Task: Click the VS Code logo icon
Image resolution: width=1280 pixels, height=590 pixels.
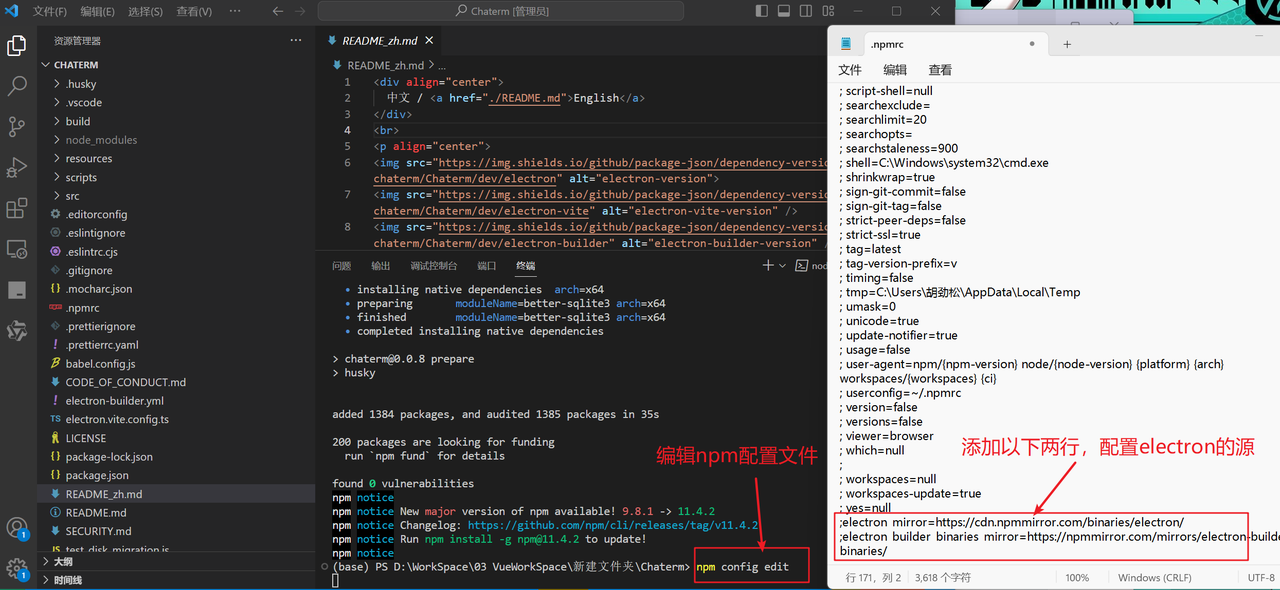Action: click(12, 11)
